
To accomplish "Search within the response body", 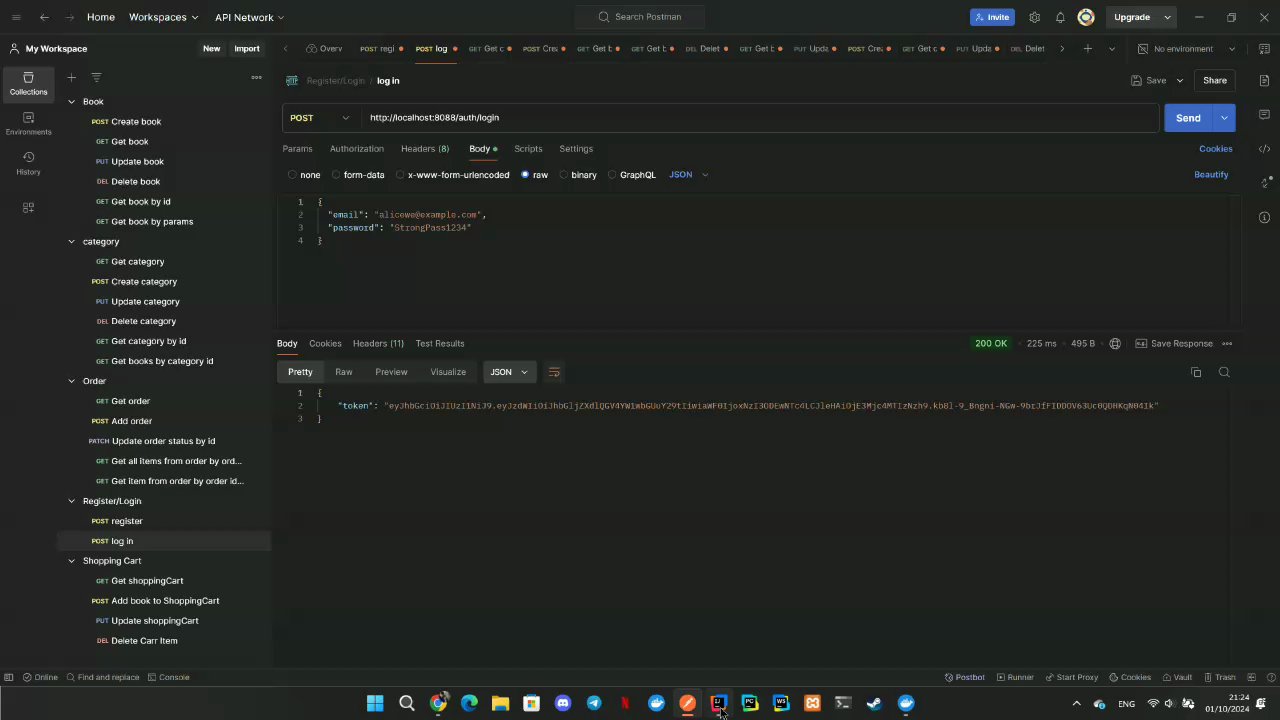I will [1224, 372].
